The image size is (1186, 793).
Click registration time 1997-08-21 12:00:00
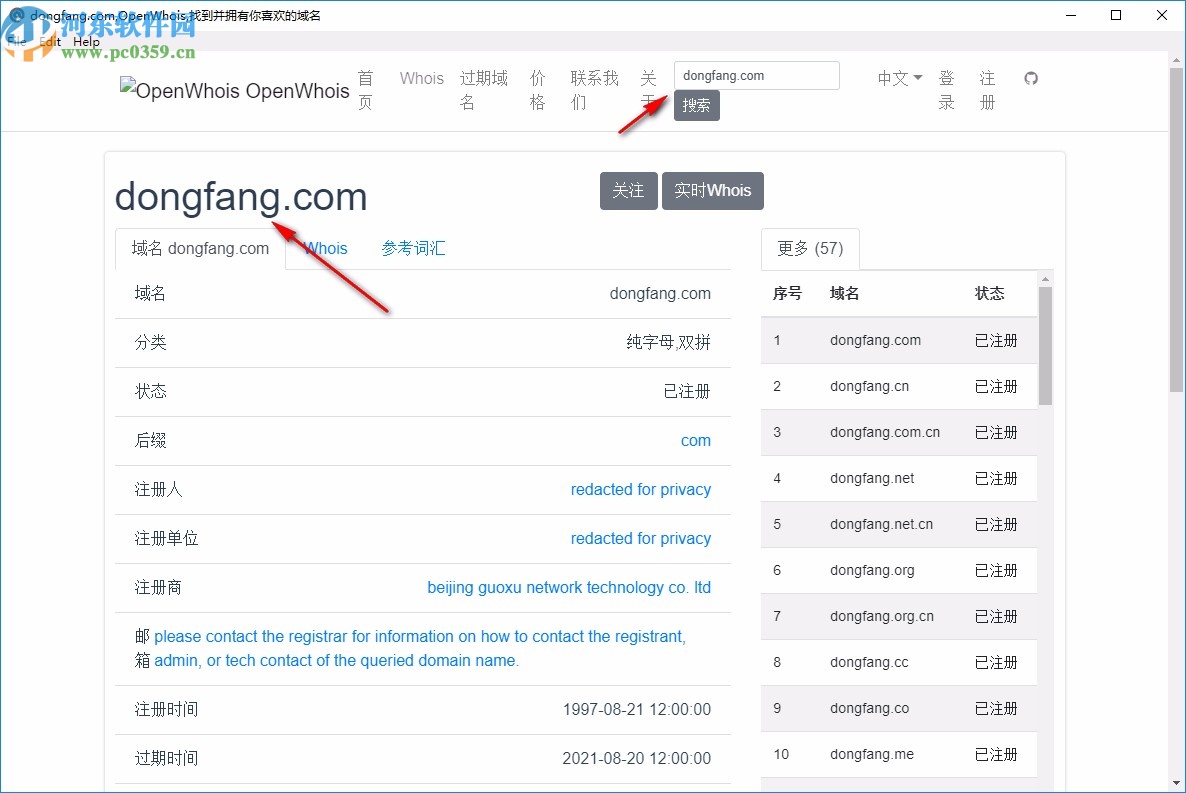[x=637, y=710]
